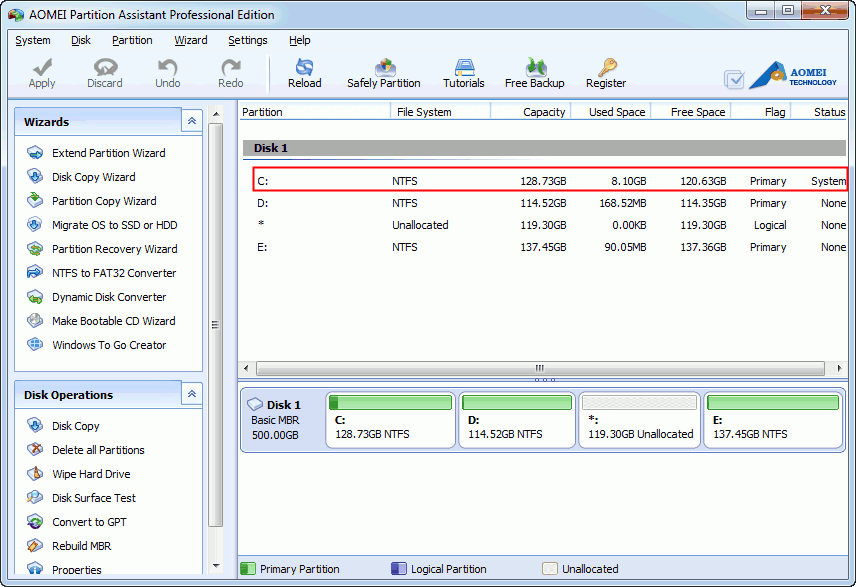The image size is (856, 587).
Task: Start Make Bootable CD Wizard
Action: point(114,321)
